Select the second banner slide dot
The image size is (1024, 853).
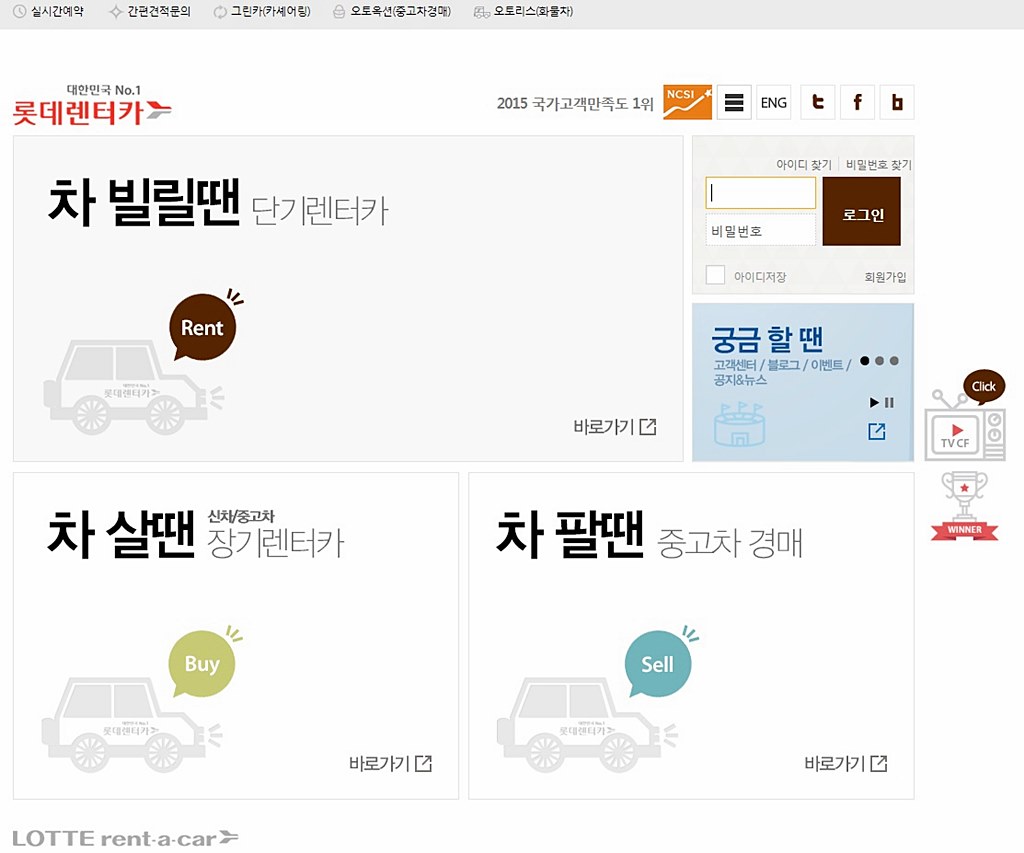pos(880,361)
